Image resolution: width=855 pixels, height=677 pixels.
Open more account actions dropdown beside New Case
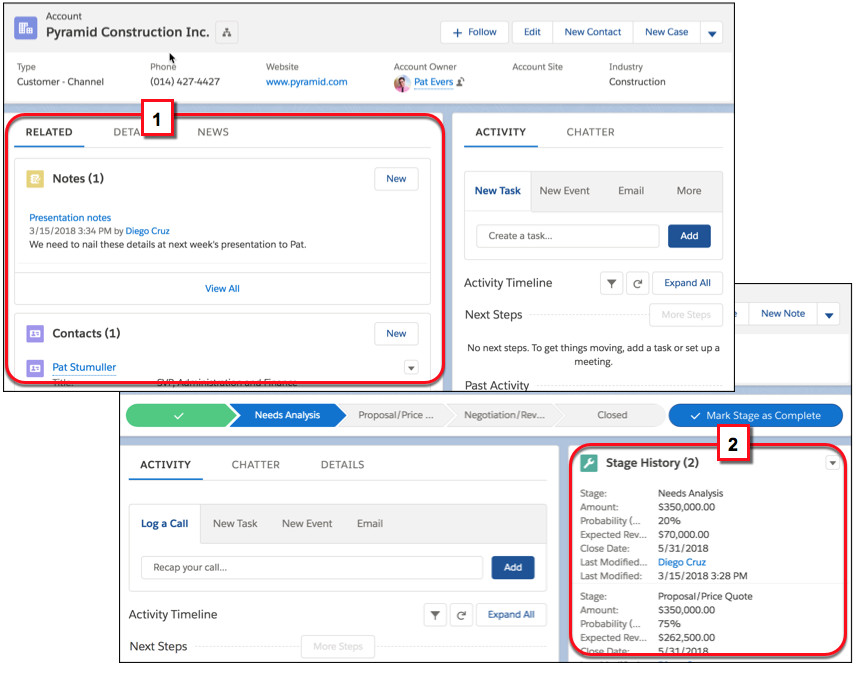(712, 33)
